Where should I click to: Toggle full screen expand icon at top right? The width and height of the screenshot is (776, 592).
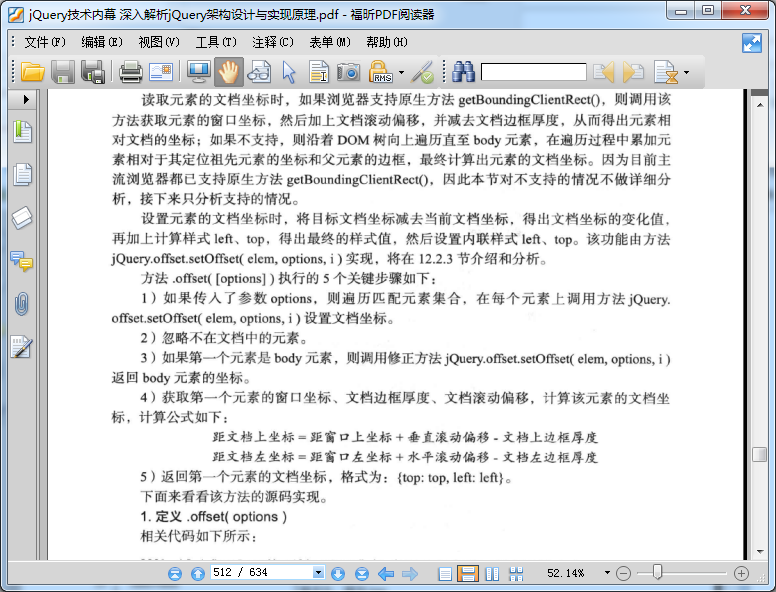click(x=752, y=43)
